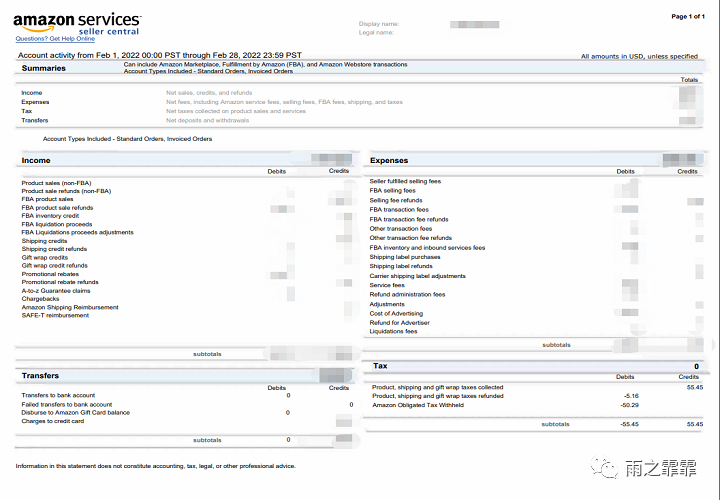Open the 'Questions? Get Help Online' link

point(55,39)
